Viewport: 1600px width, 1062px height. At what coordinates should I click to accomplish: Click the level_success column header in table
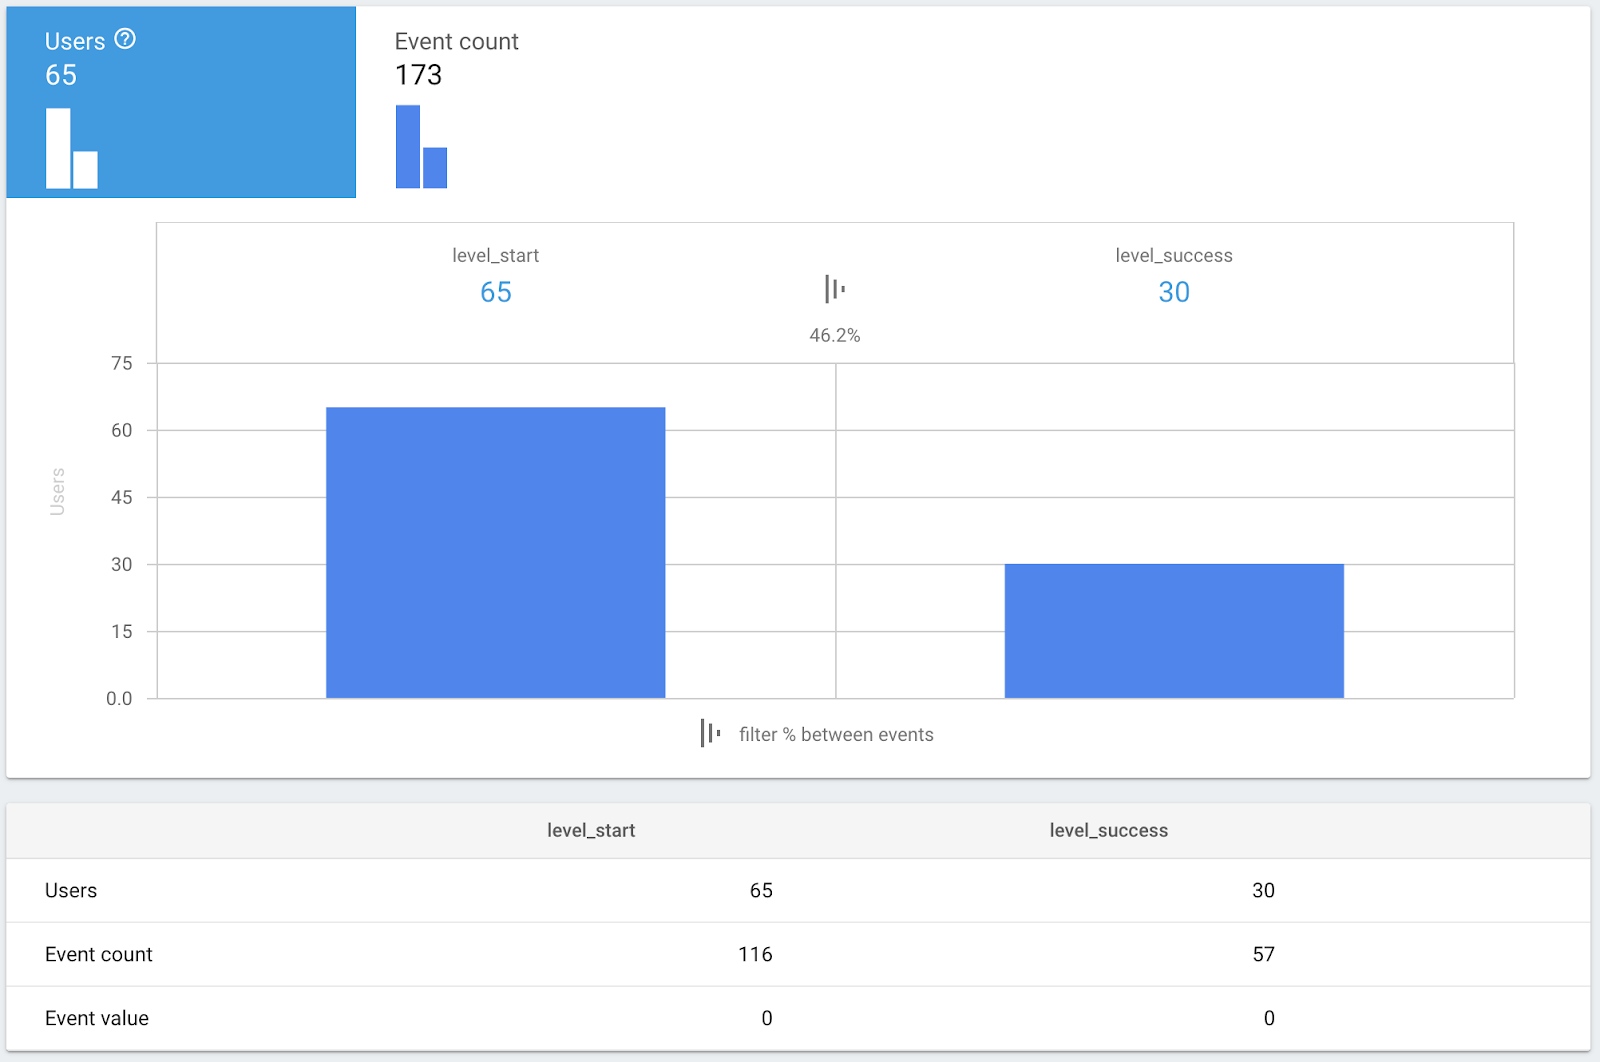click(1108, 830)
